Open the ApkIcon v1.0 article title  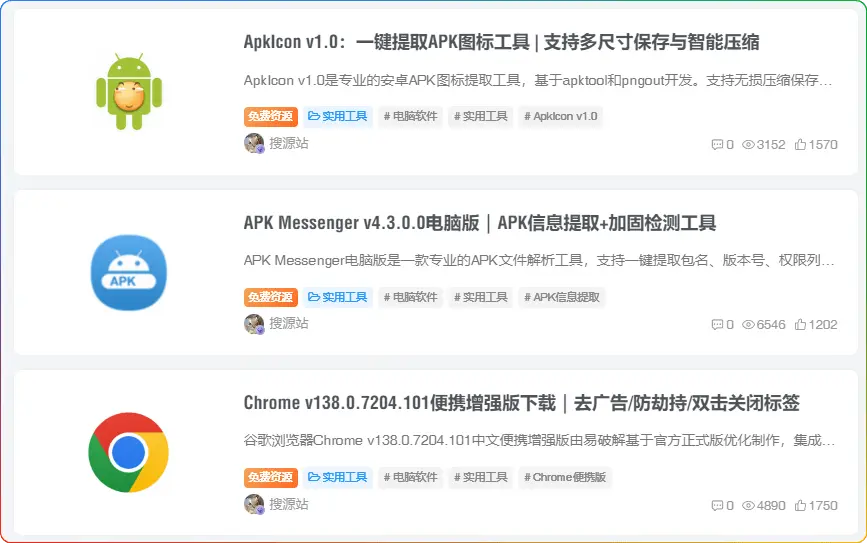pos(502,42)
